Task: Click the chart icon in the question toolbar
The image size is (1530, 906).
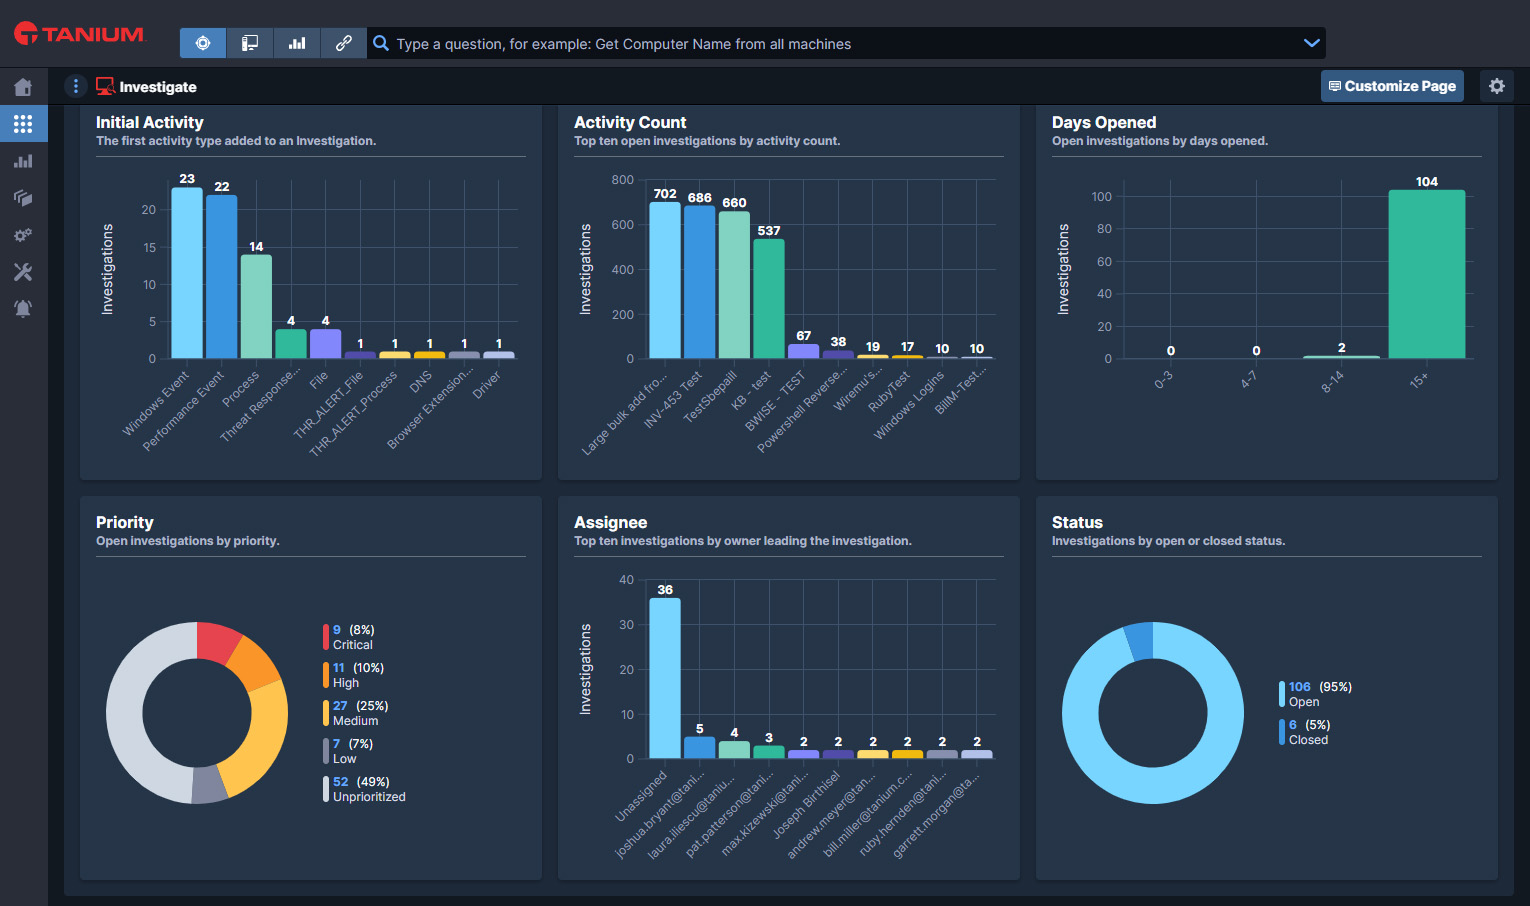Action: click(x=297, y=43)
